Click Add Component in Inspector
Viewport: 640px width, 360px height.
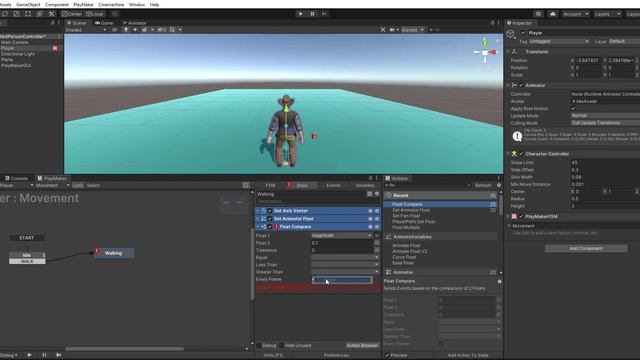[x=586, y=249]
